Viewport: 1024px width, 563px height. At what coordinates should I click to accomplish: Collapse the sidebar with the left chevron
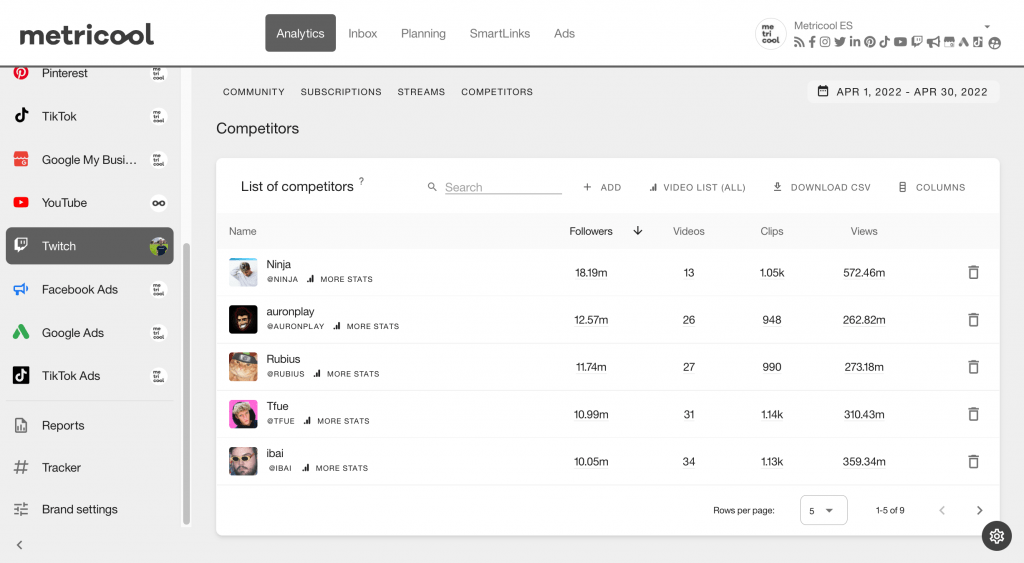[20, 545]
